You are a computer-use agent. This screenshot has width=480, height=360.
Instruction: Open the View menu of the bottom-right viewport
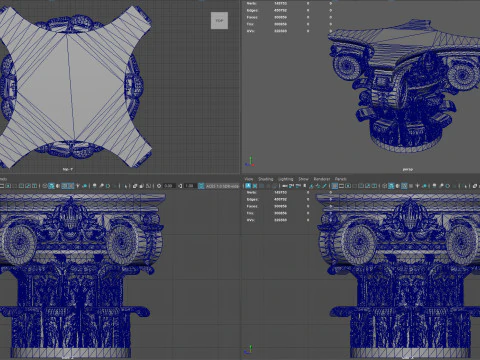(249, 179)
